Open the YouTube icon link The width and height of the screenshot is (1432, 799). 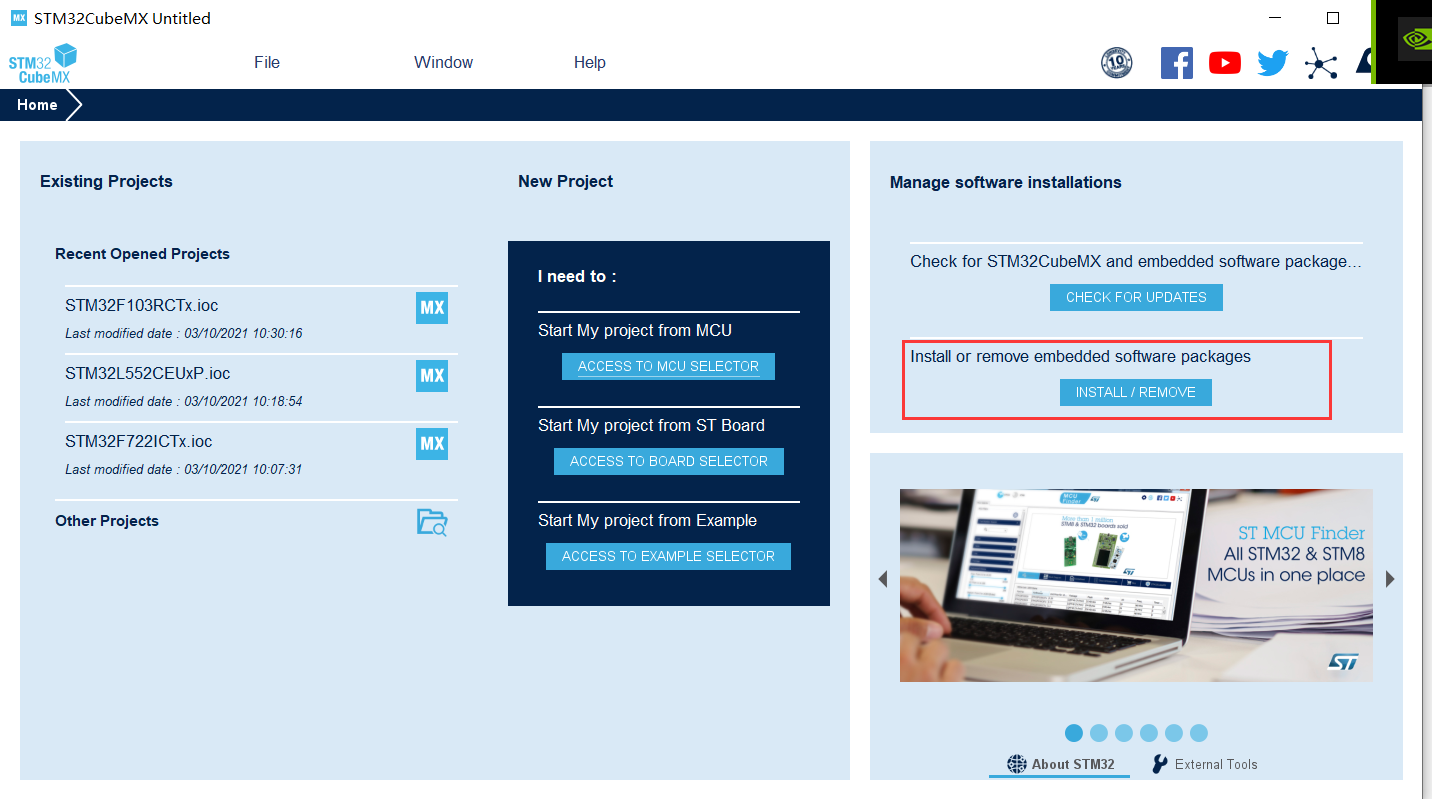tap(1225, 63)
